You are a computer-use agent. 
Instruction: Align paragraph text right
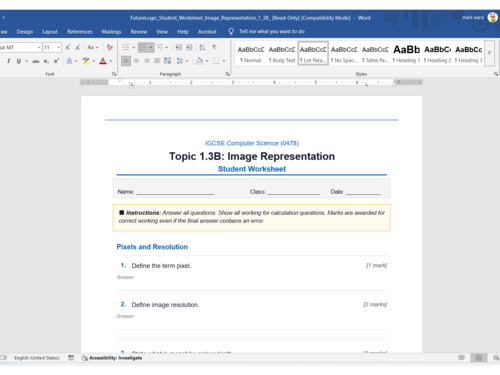coord(147,61)
